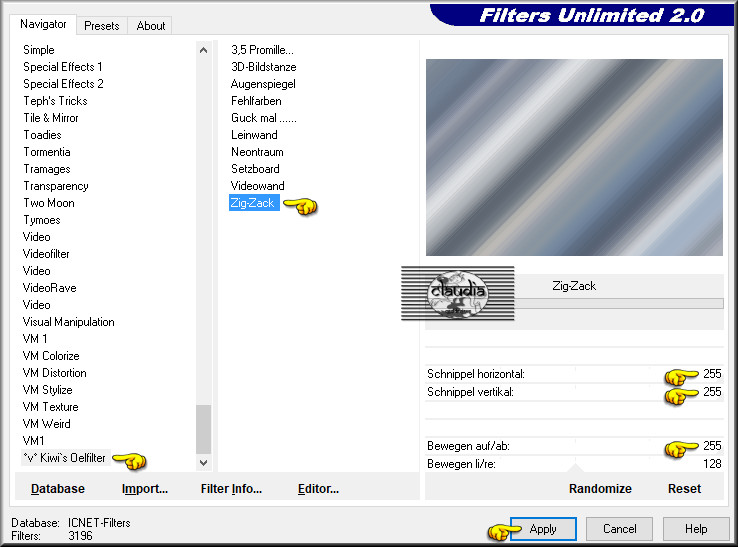
Task: Select the Toadies category
Action: pyautogui.click(x=42, y=135)
